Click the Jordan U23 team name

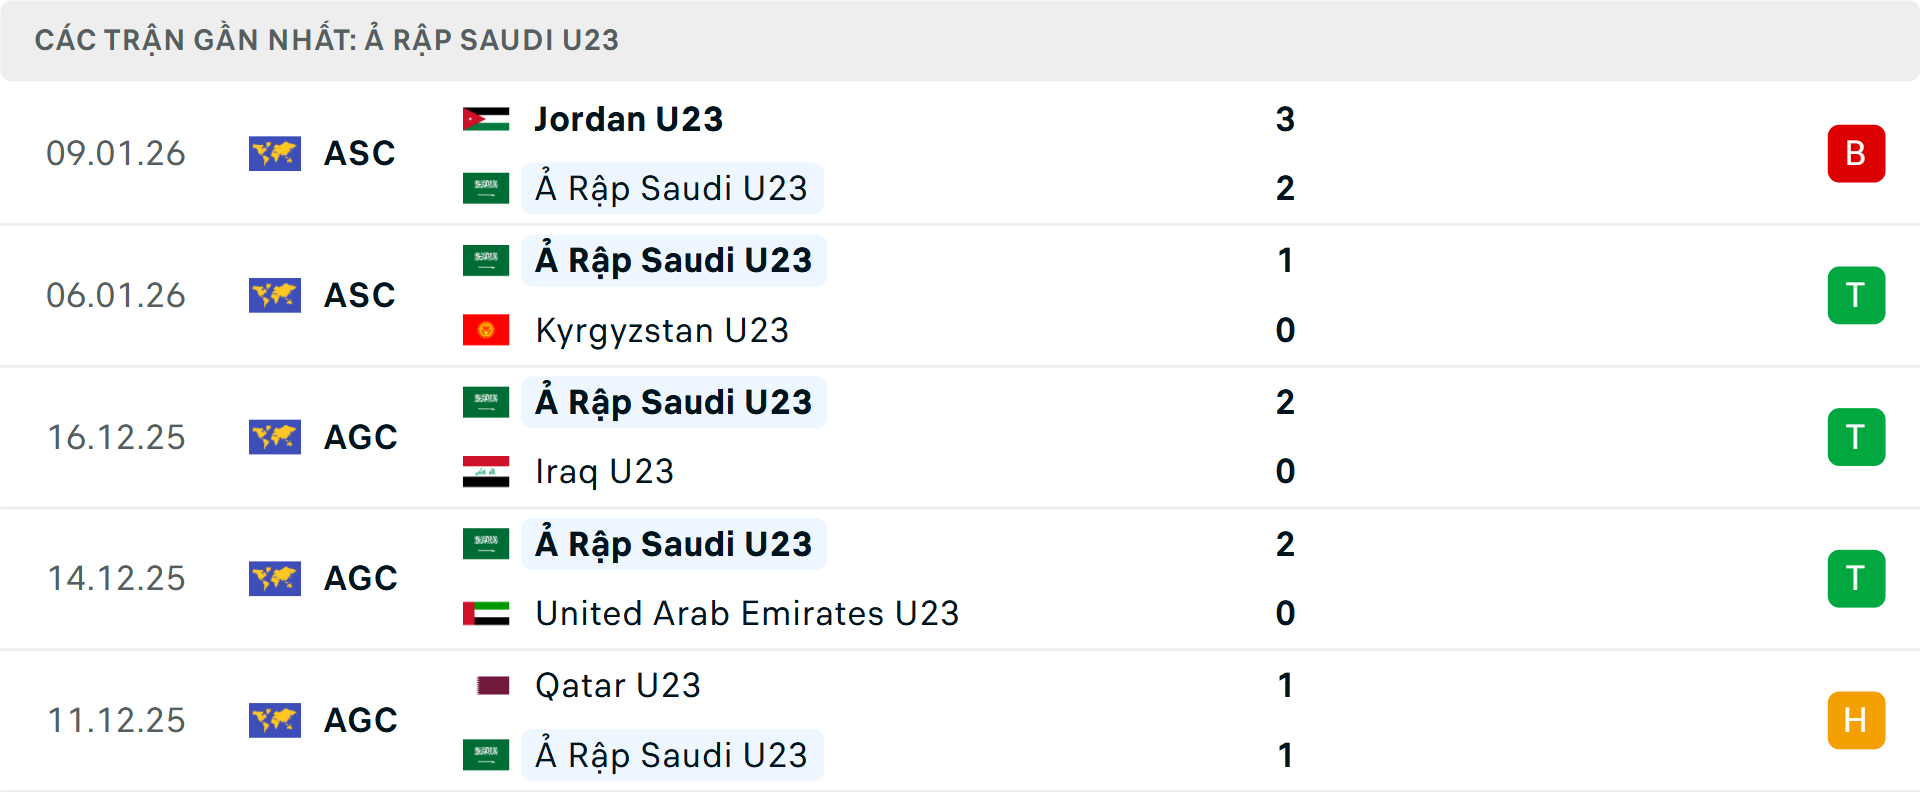(x=627, y=118)
